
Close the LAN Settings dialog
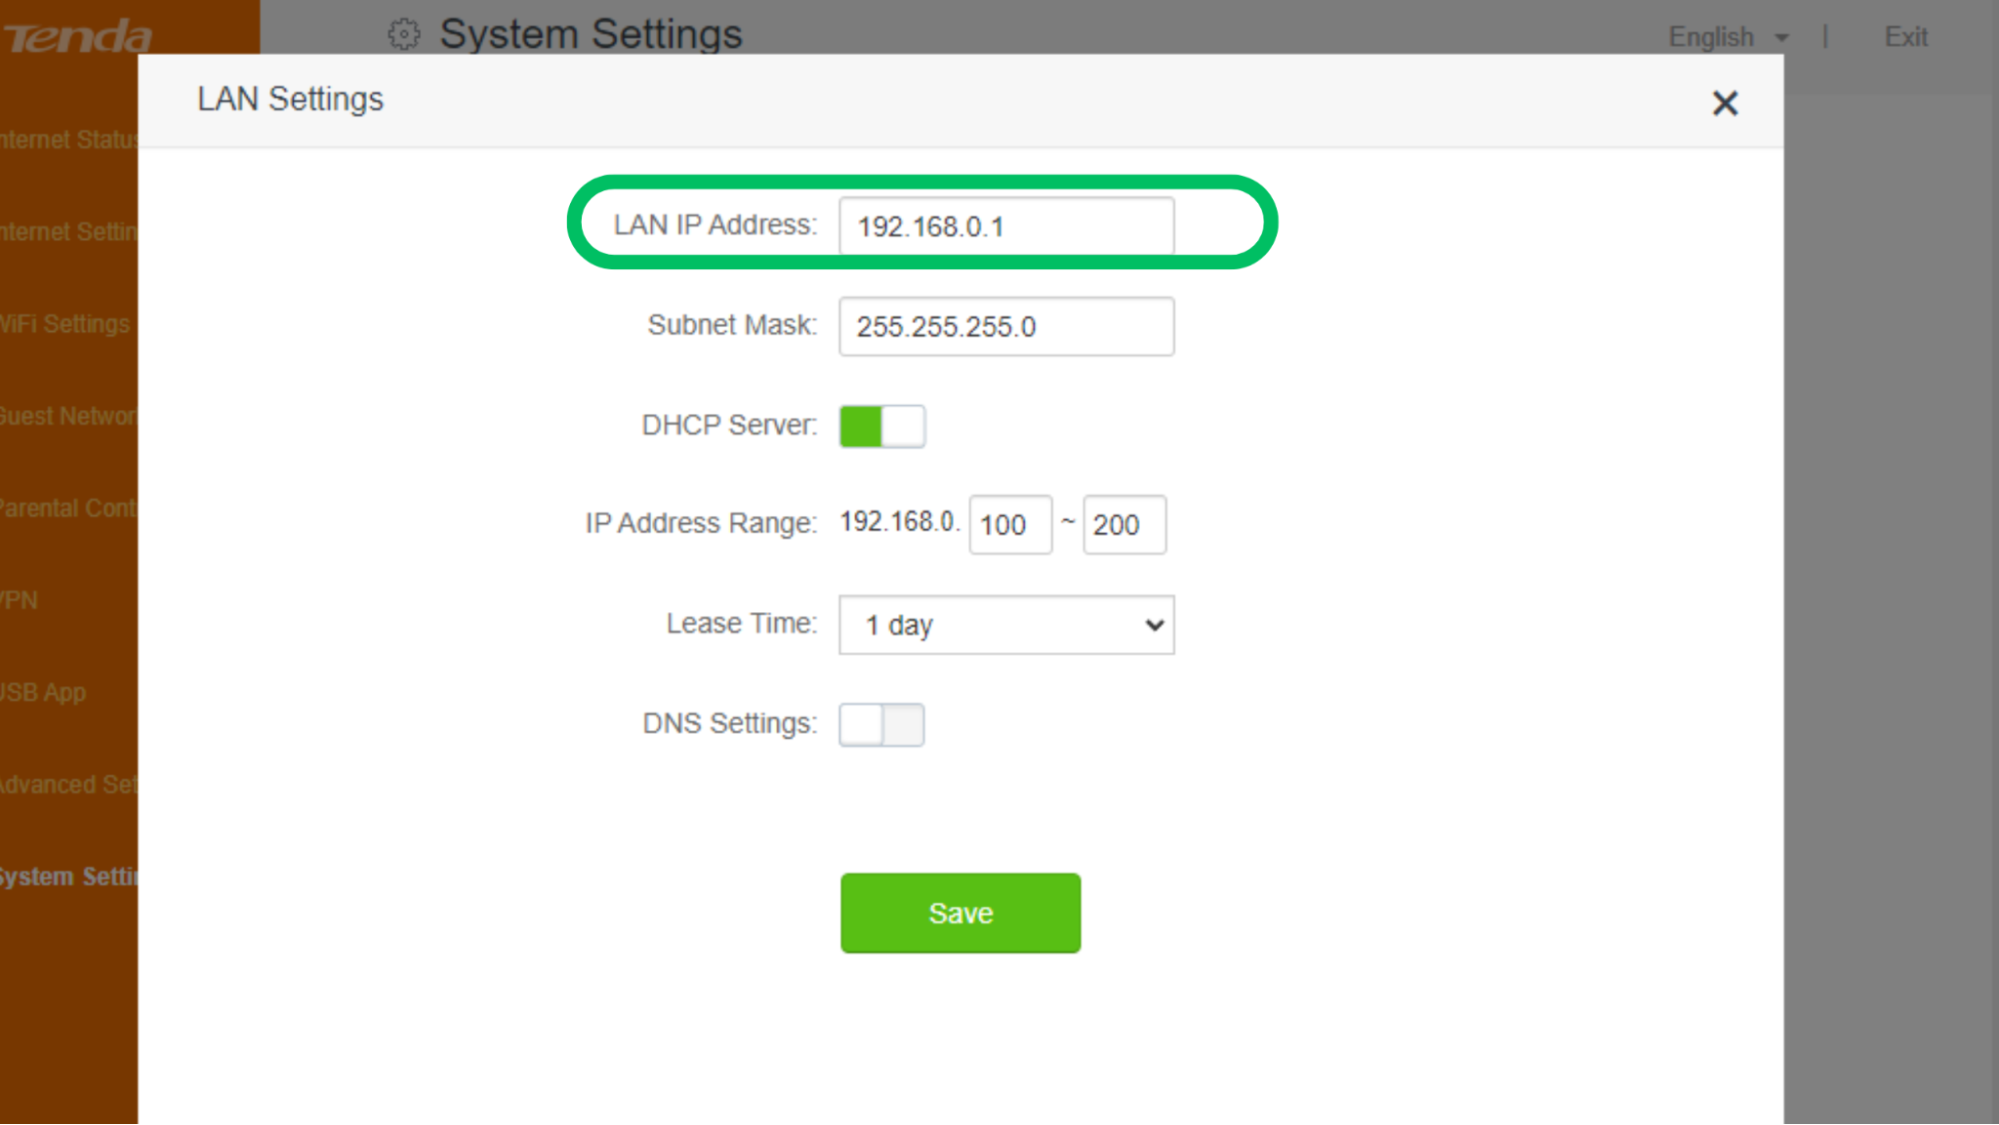(1726, 103)
